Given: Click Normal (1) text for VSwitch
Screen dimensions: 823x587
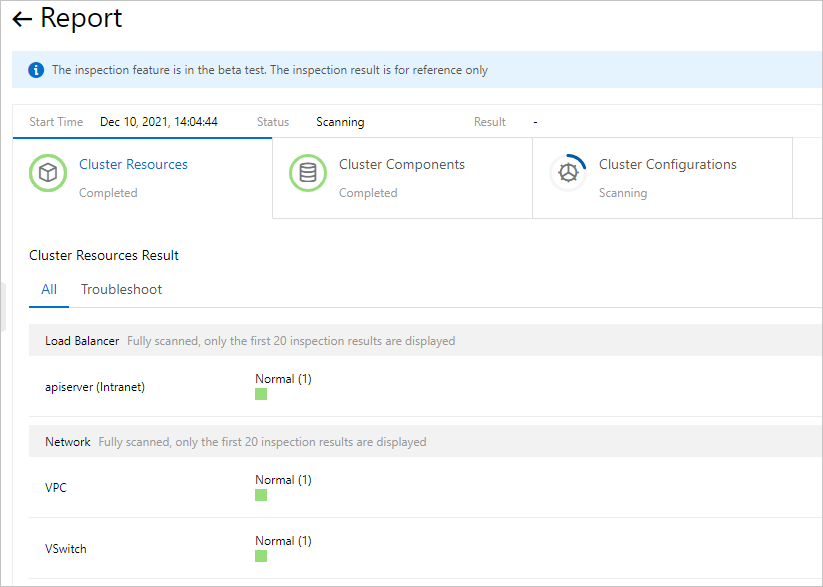Looking at the screenshot, I should (283, 541).
